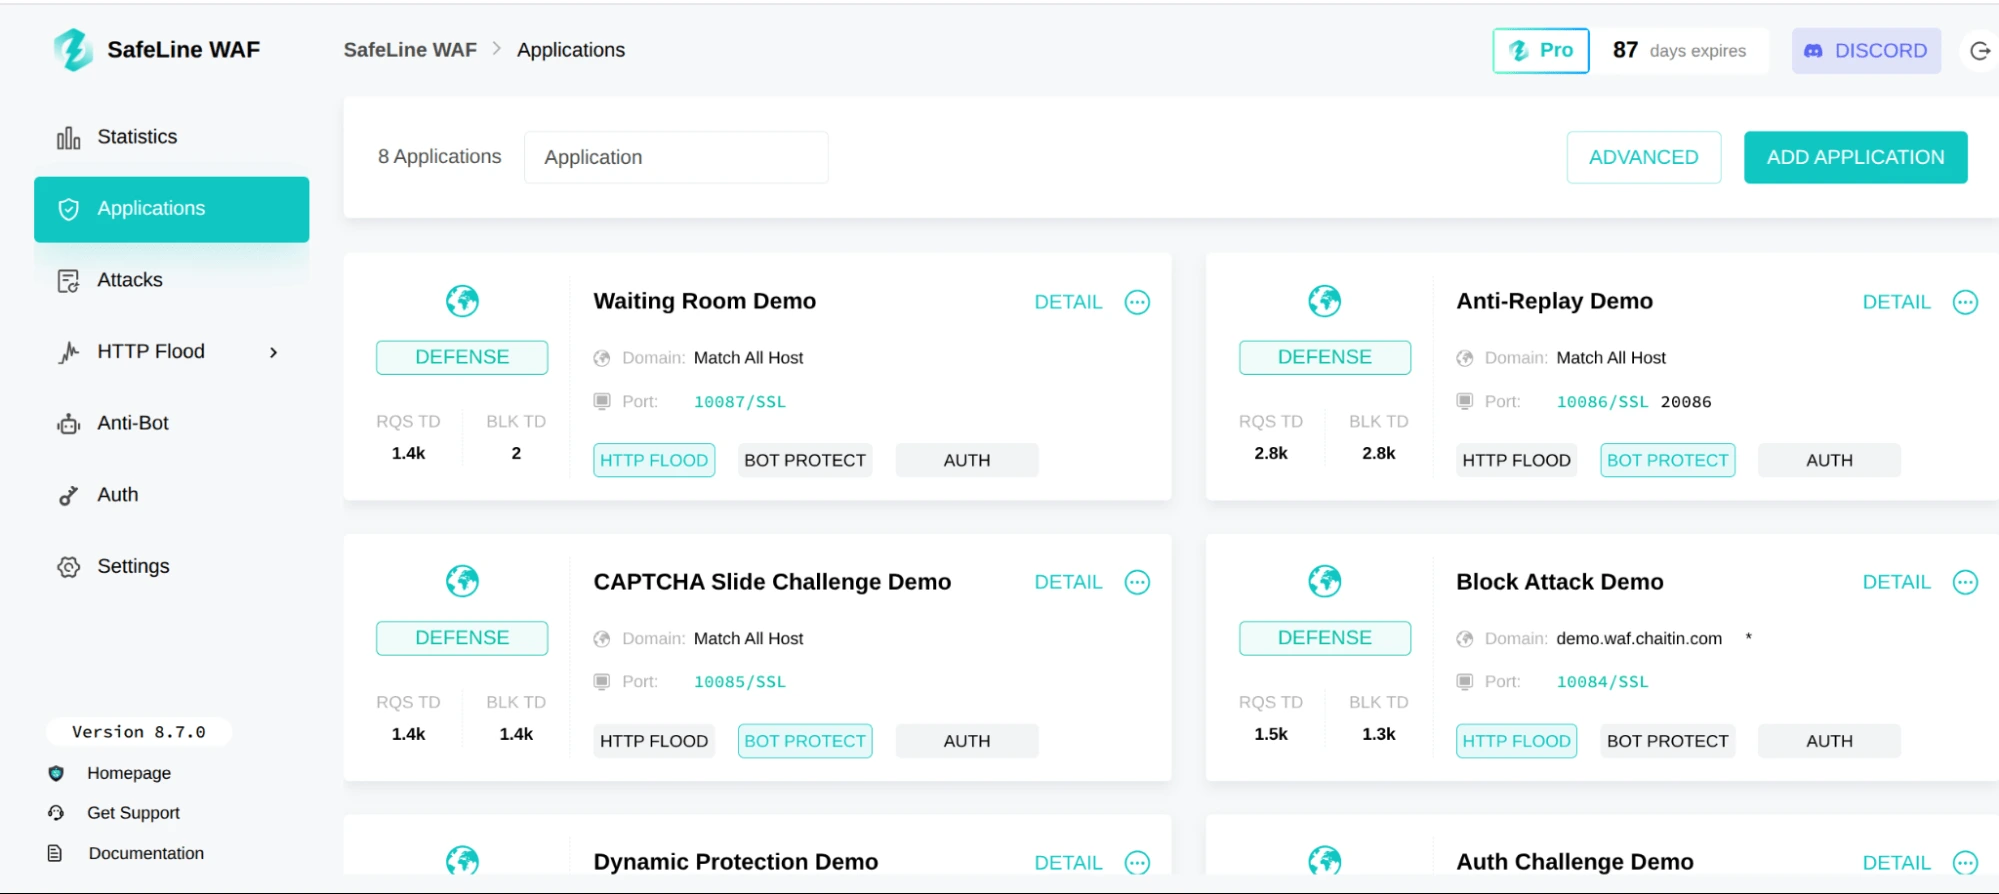Toggle HTTP FLOOD on Block Attack Demo
This screenshot has height=894, width=1999.
point(1516,741)
